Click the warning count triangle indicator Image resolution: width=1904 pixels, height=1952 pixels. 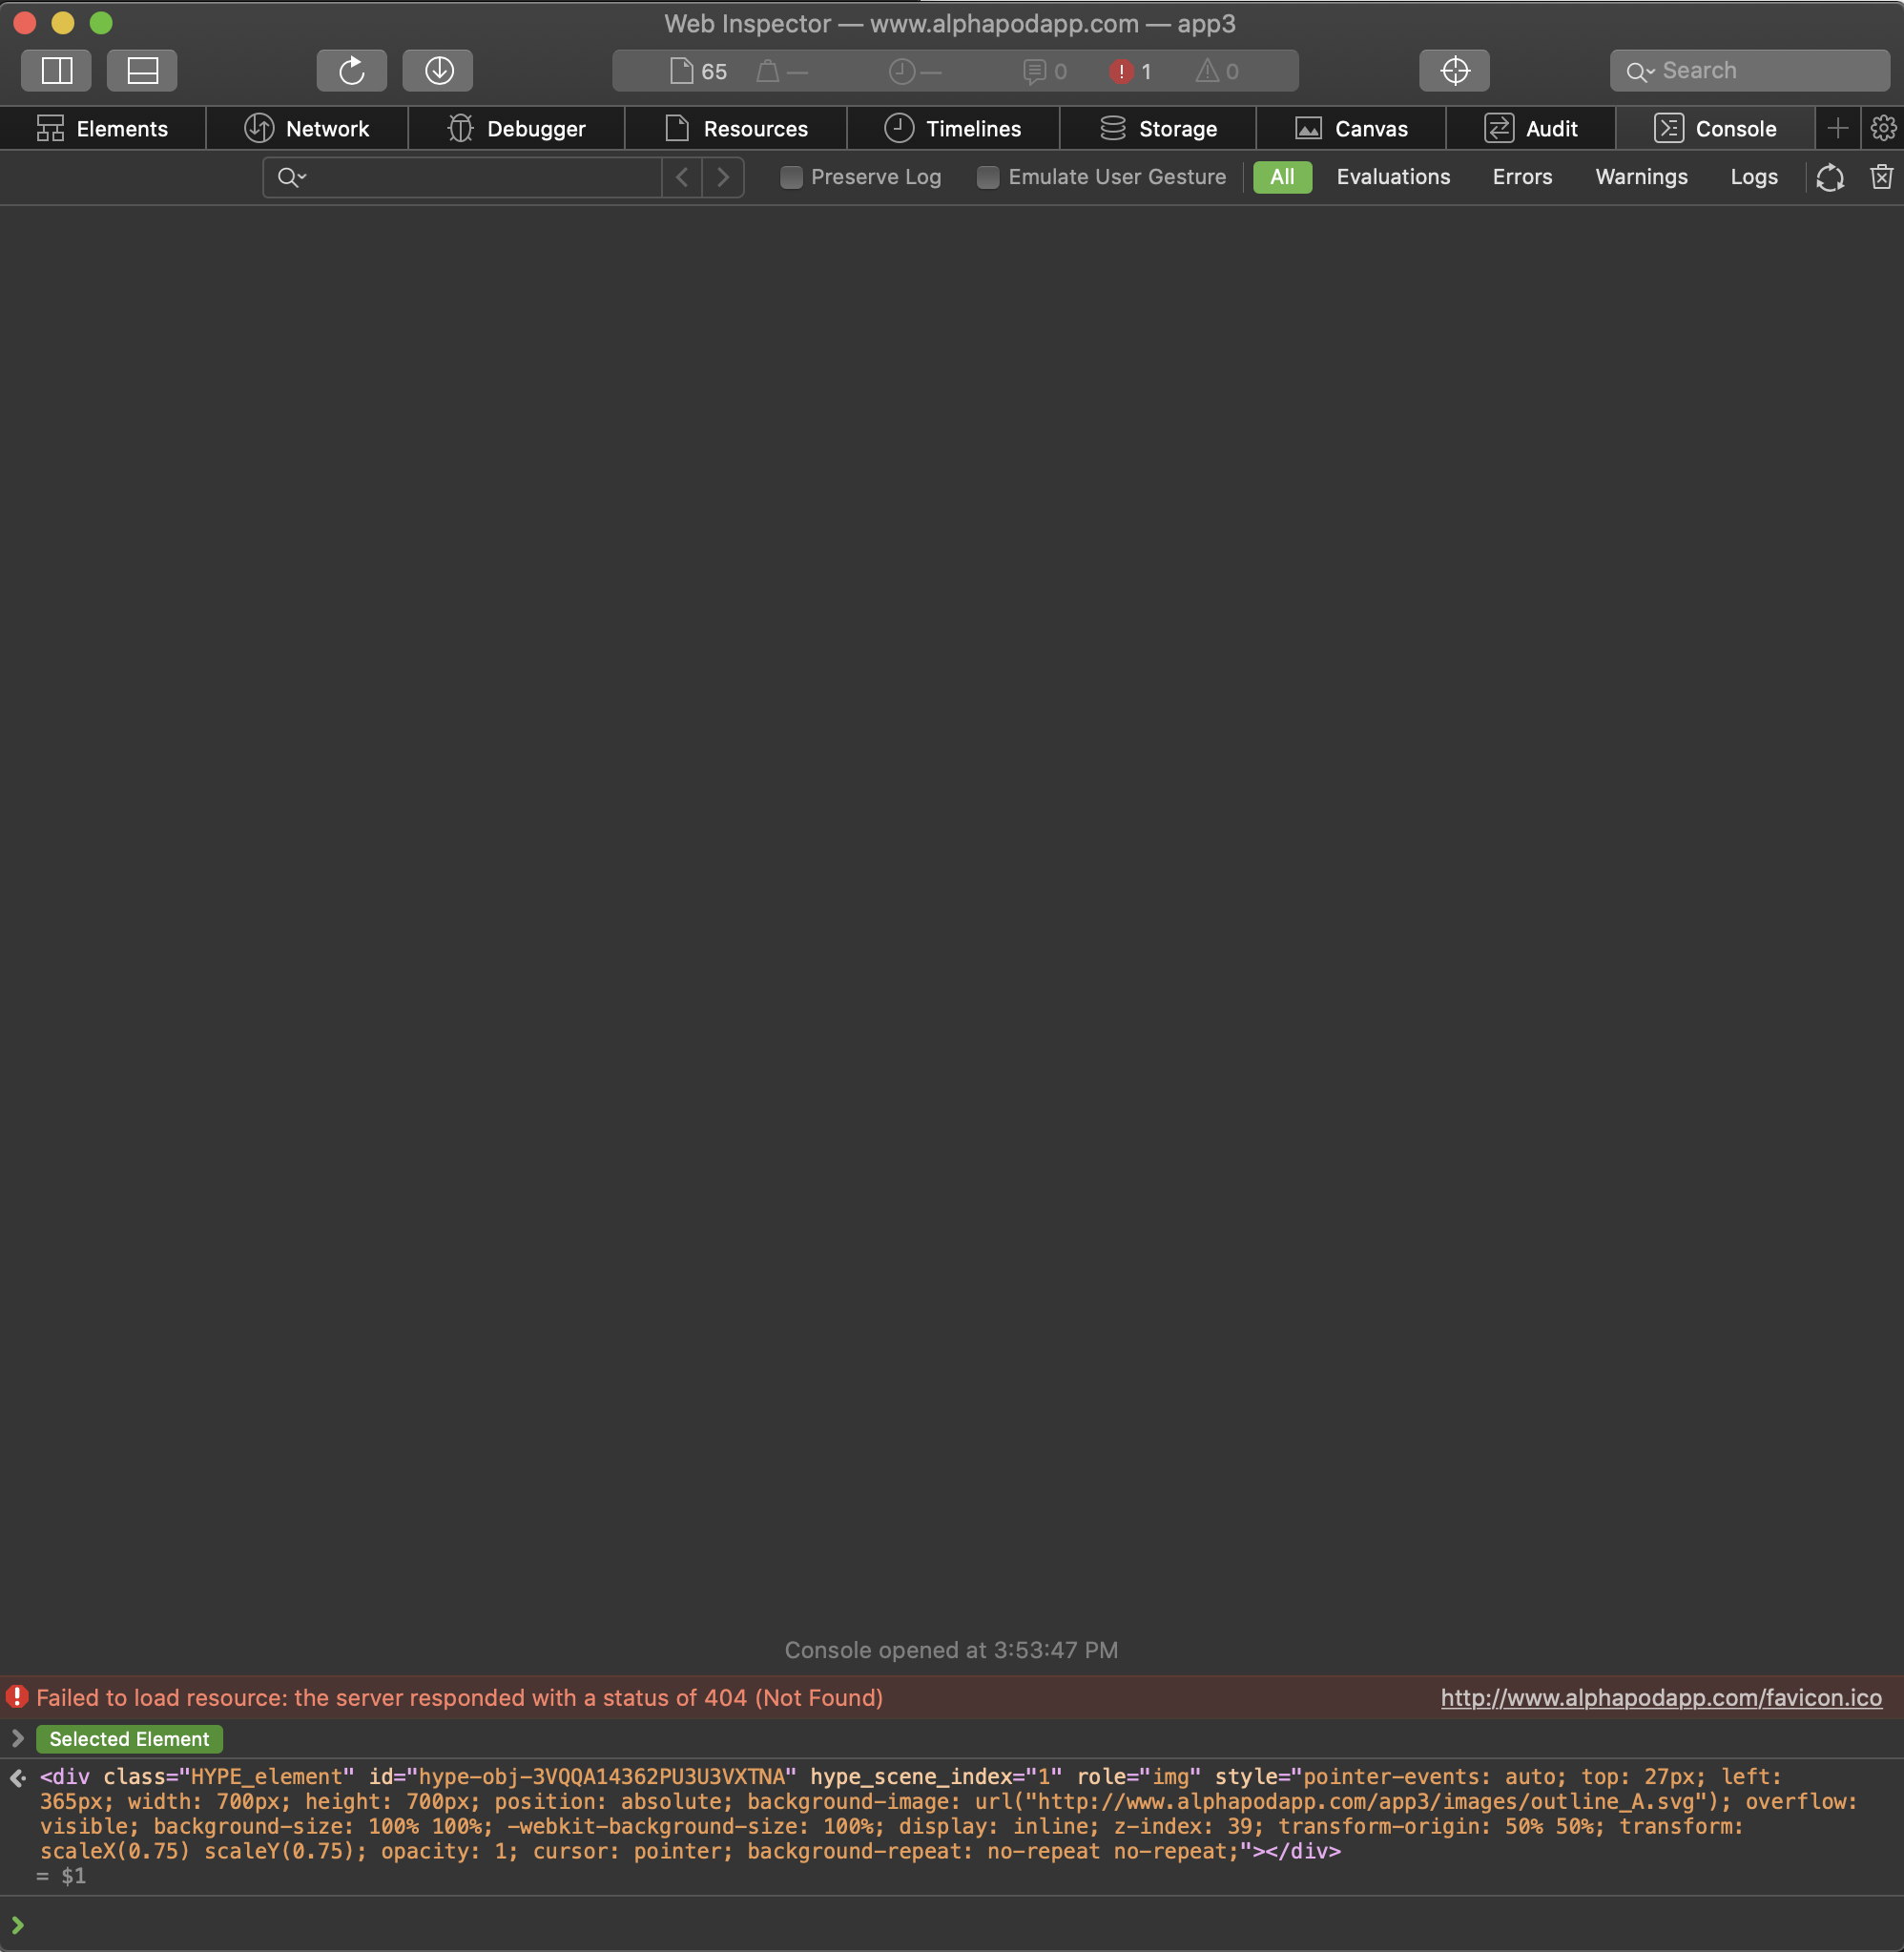[1217, 71]
